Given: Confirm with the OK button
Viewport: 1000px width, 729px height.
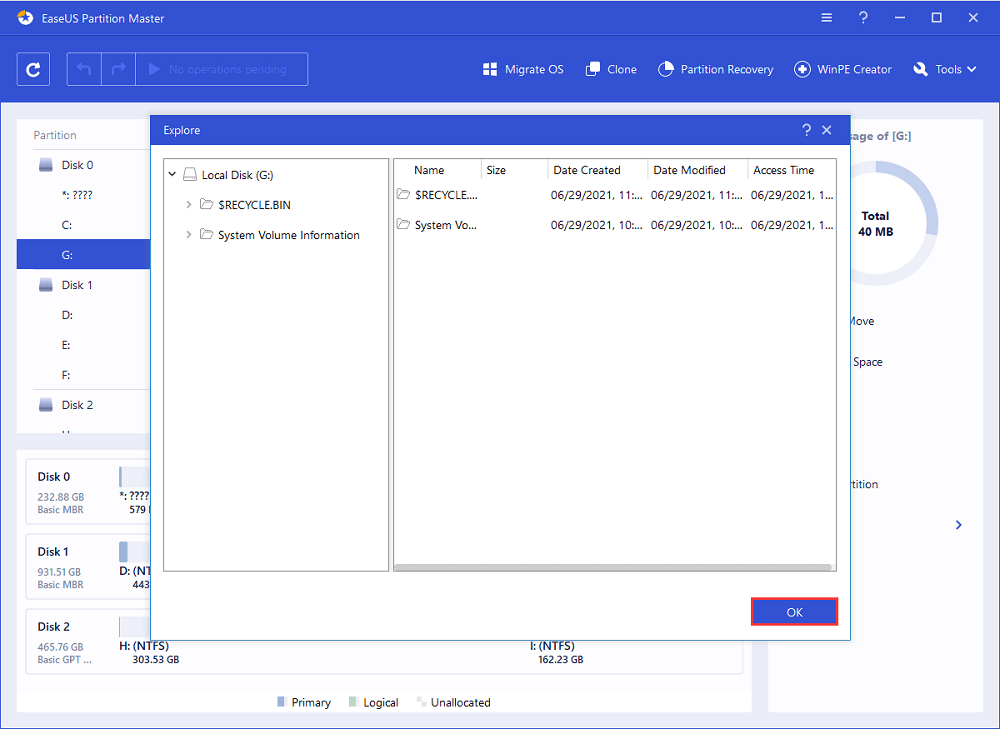Looking at the screenshot, I should [794, 612].
